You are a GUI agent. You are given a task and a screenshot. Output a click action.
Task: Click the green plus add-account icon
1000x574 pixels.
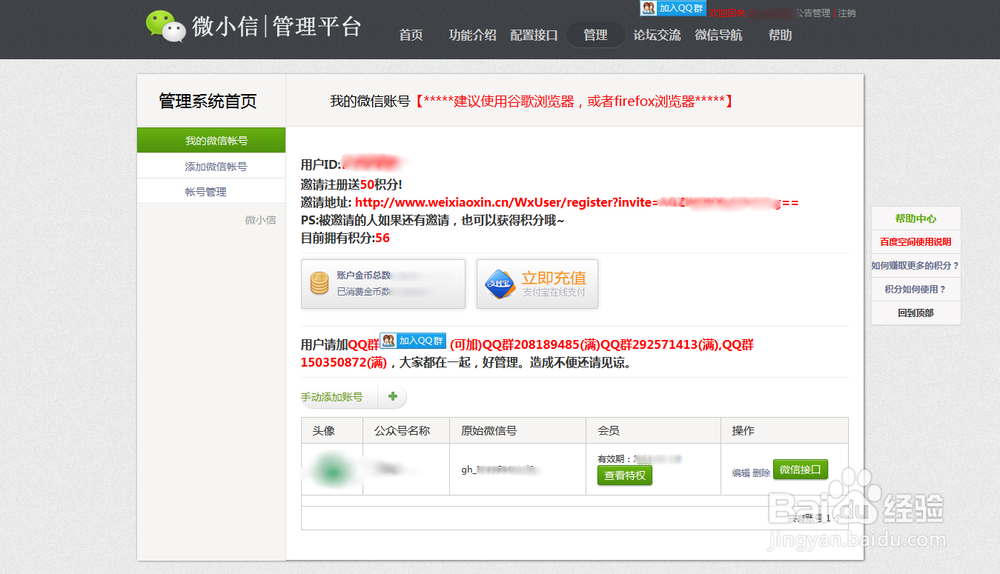click(x=393, y=397)
